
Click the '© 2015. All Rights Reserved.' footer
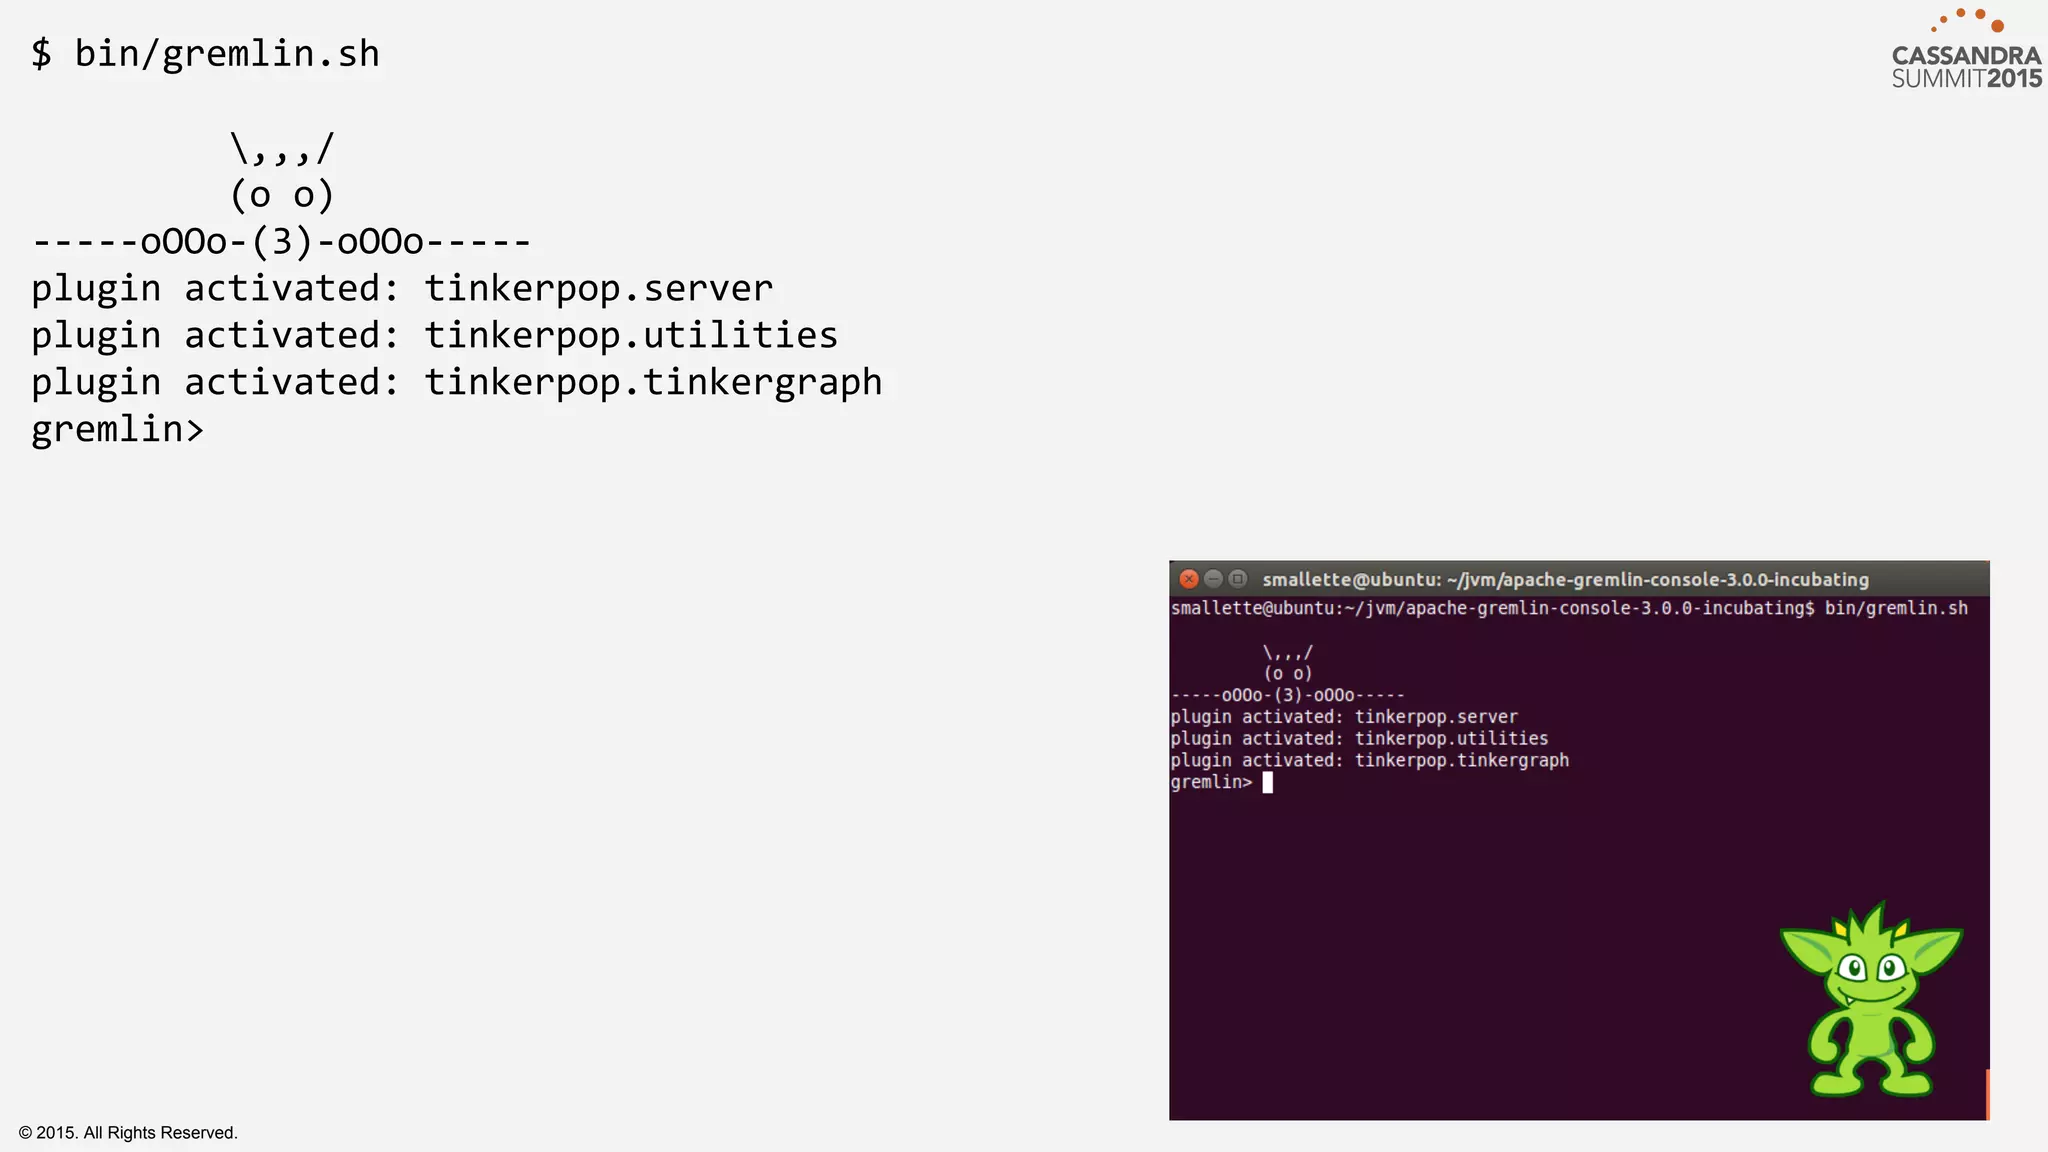(128, 1133)
